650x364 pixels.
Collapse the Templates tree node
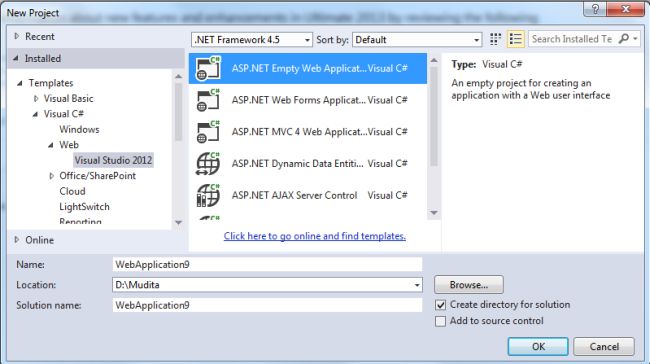coord(19,83)
